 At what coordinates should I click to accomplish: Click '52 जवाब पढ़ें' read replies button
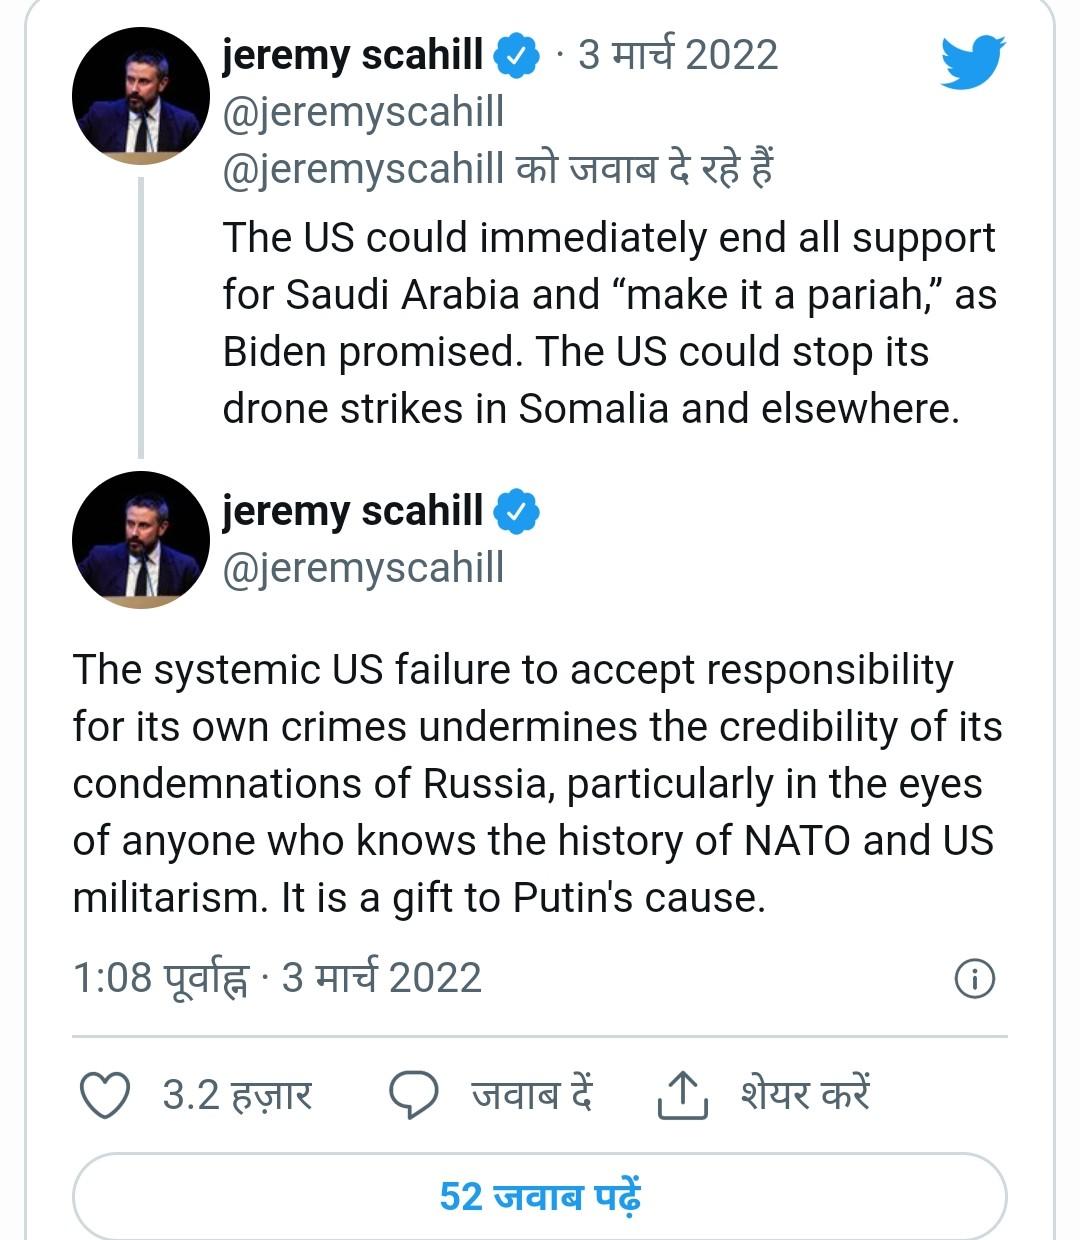pos(540,1196)
